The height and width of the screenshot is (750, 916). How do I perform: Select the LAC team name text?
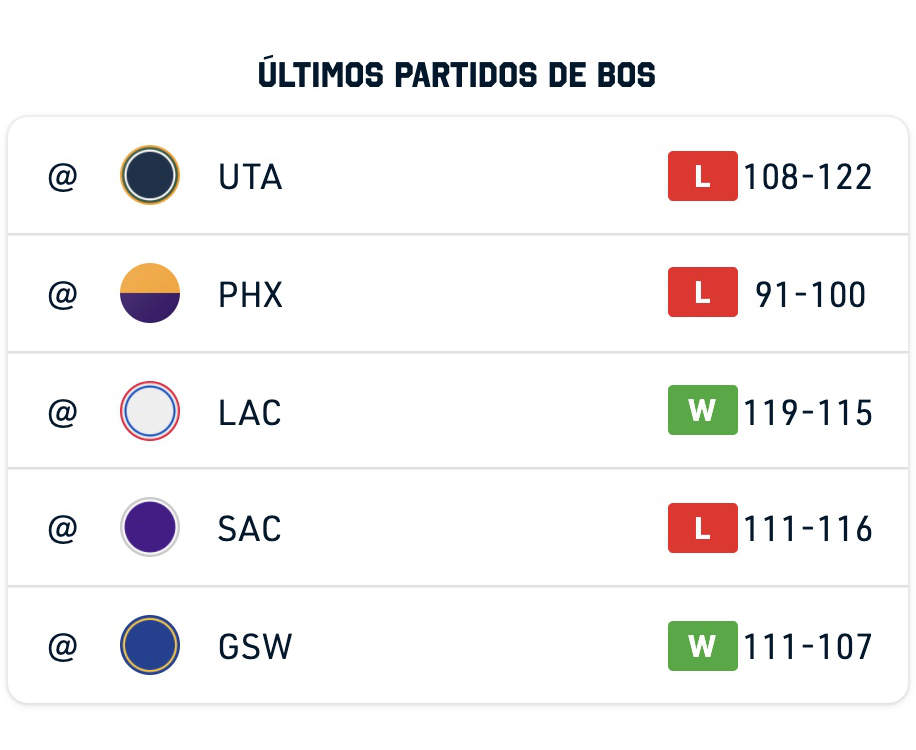tap(249, 413)
